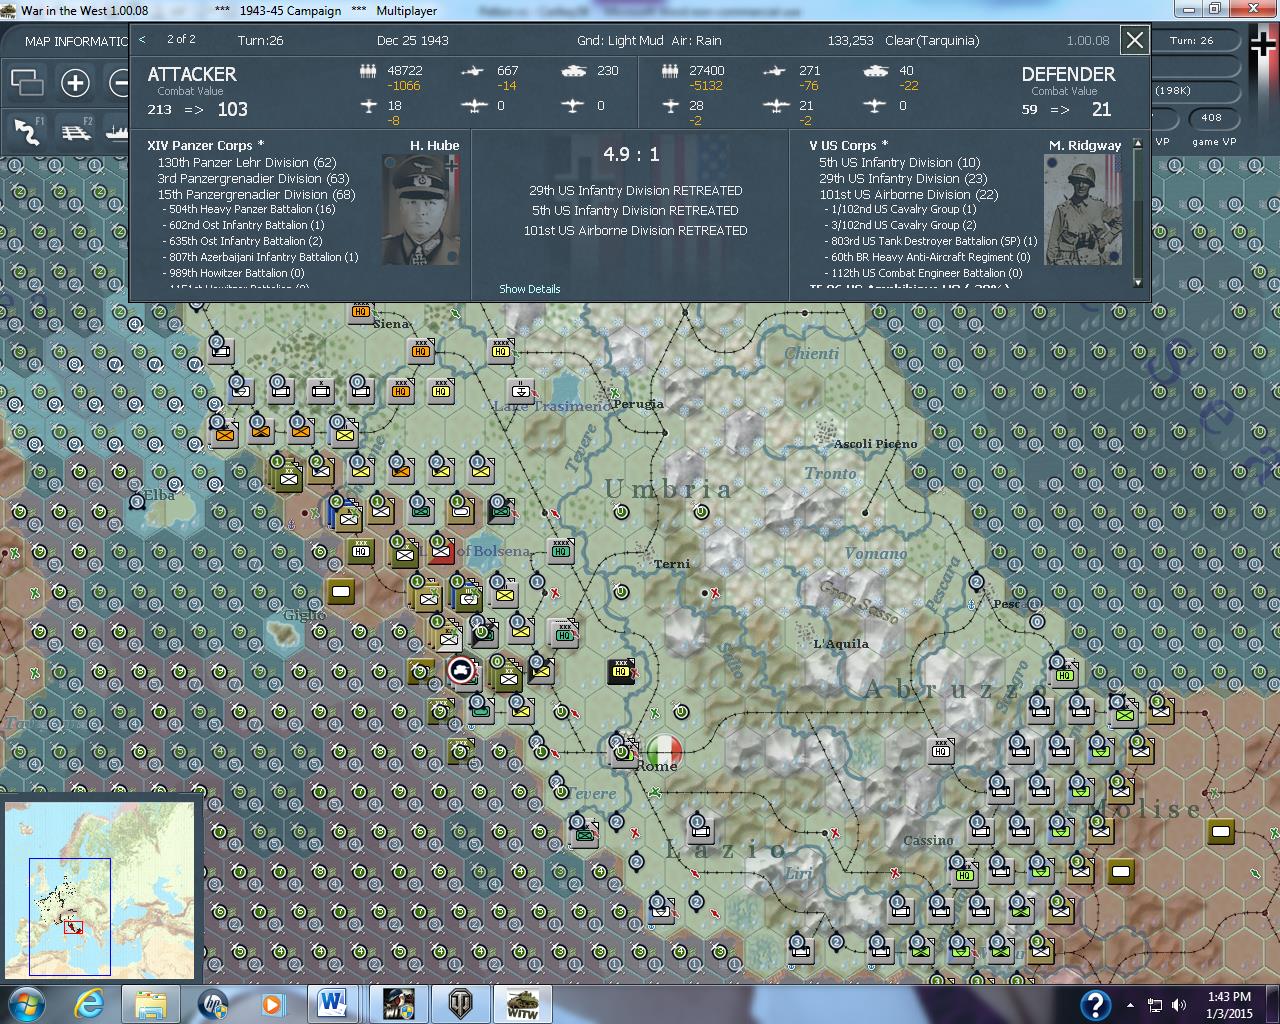The width and height of the screenshot is (1280, 1024).
Task: Select yellow naval counter west of Giglio
Action: [x=341, y=591]
